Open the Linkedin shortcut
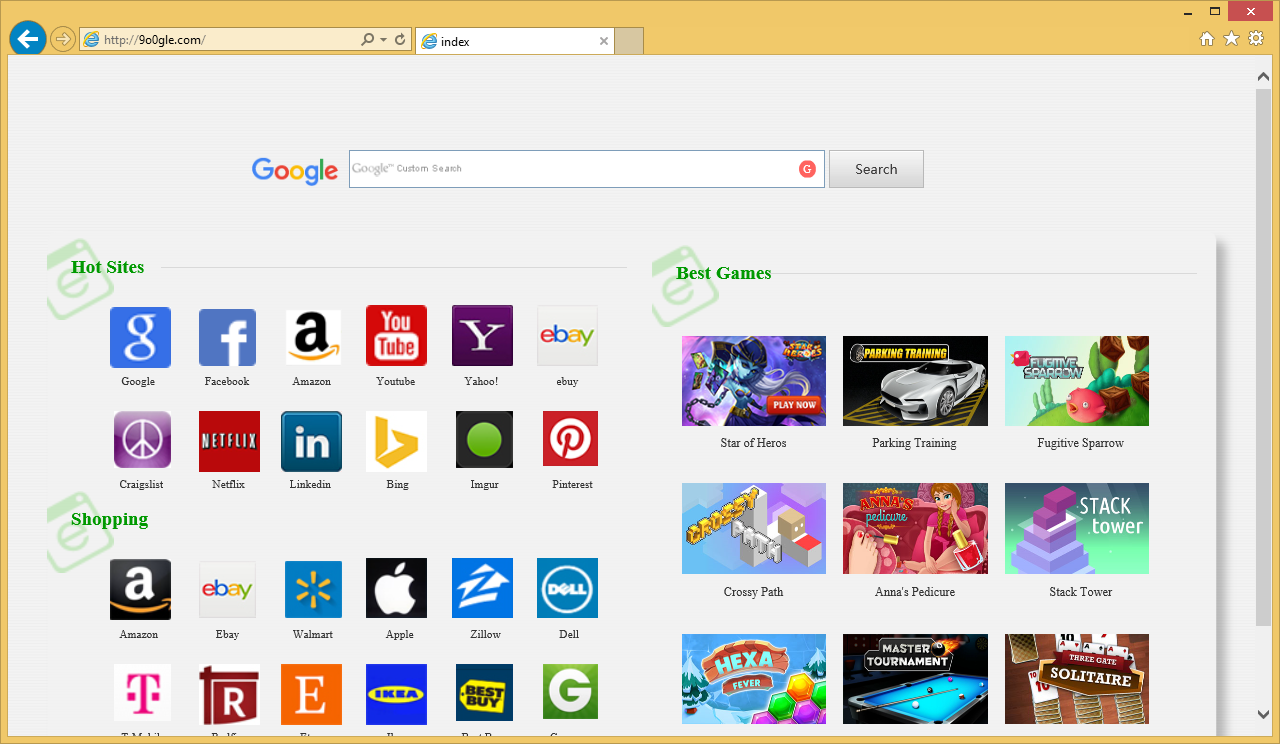The width and height of the screenshot is (1280, 744). [x=311, y=441]
